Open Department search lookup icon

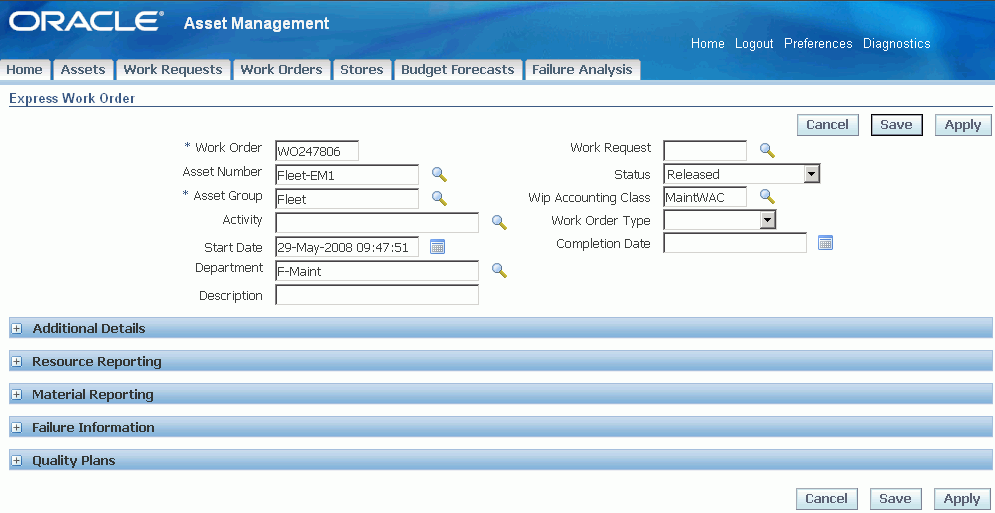coord(499,270)
